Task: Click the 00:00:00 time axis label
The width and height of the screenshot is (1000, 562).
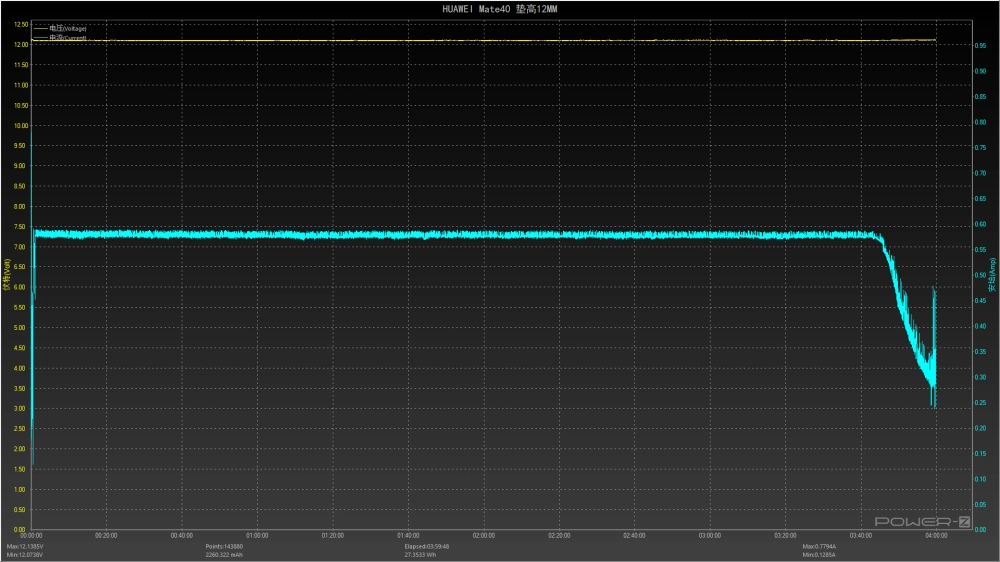Action: coord(31,536)
